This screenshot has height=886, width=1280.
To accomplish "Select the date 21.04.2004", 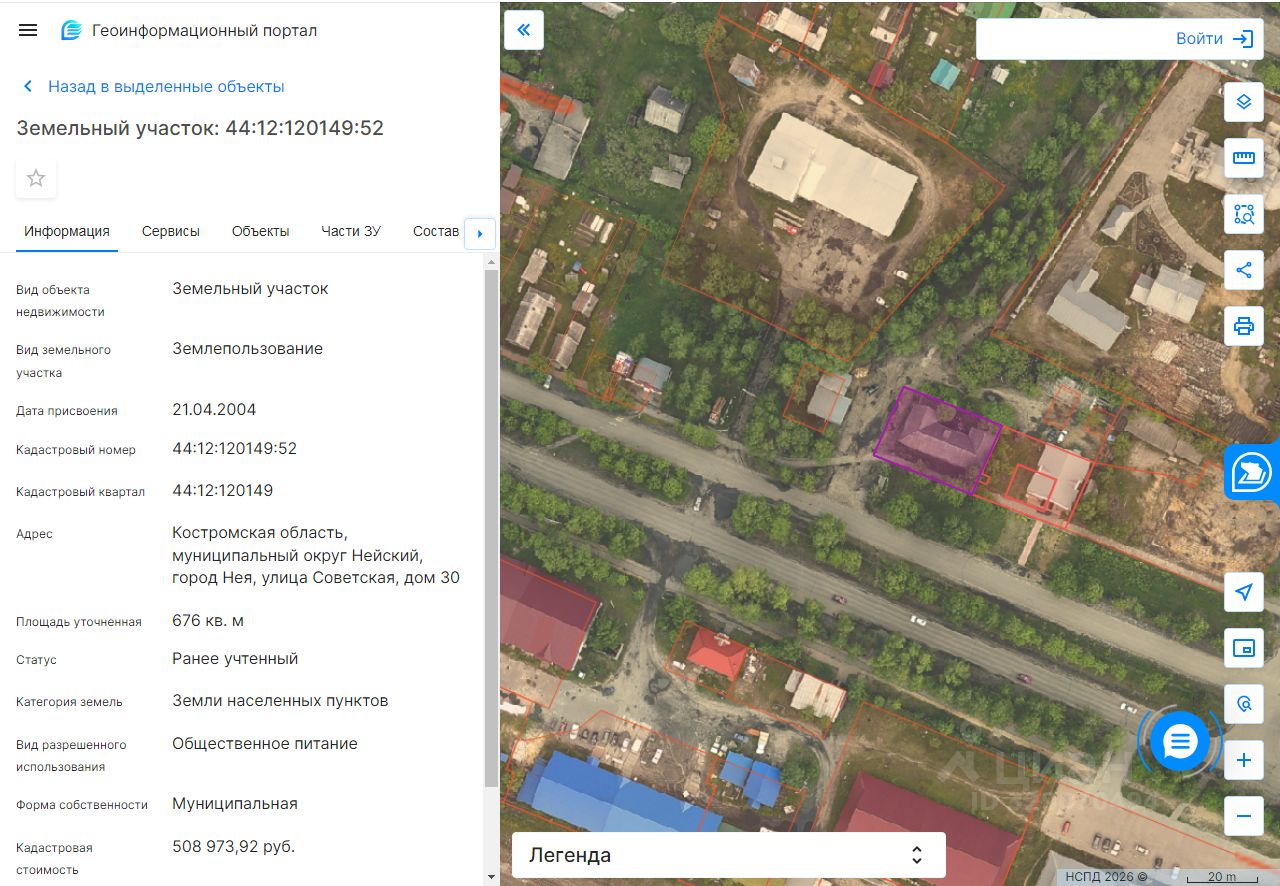I will pyautogui.click(x=214, y=410).
